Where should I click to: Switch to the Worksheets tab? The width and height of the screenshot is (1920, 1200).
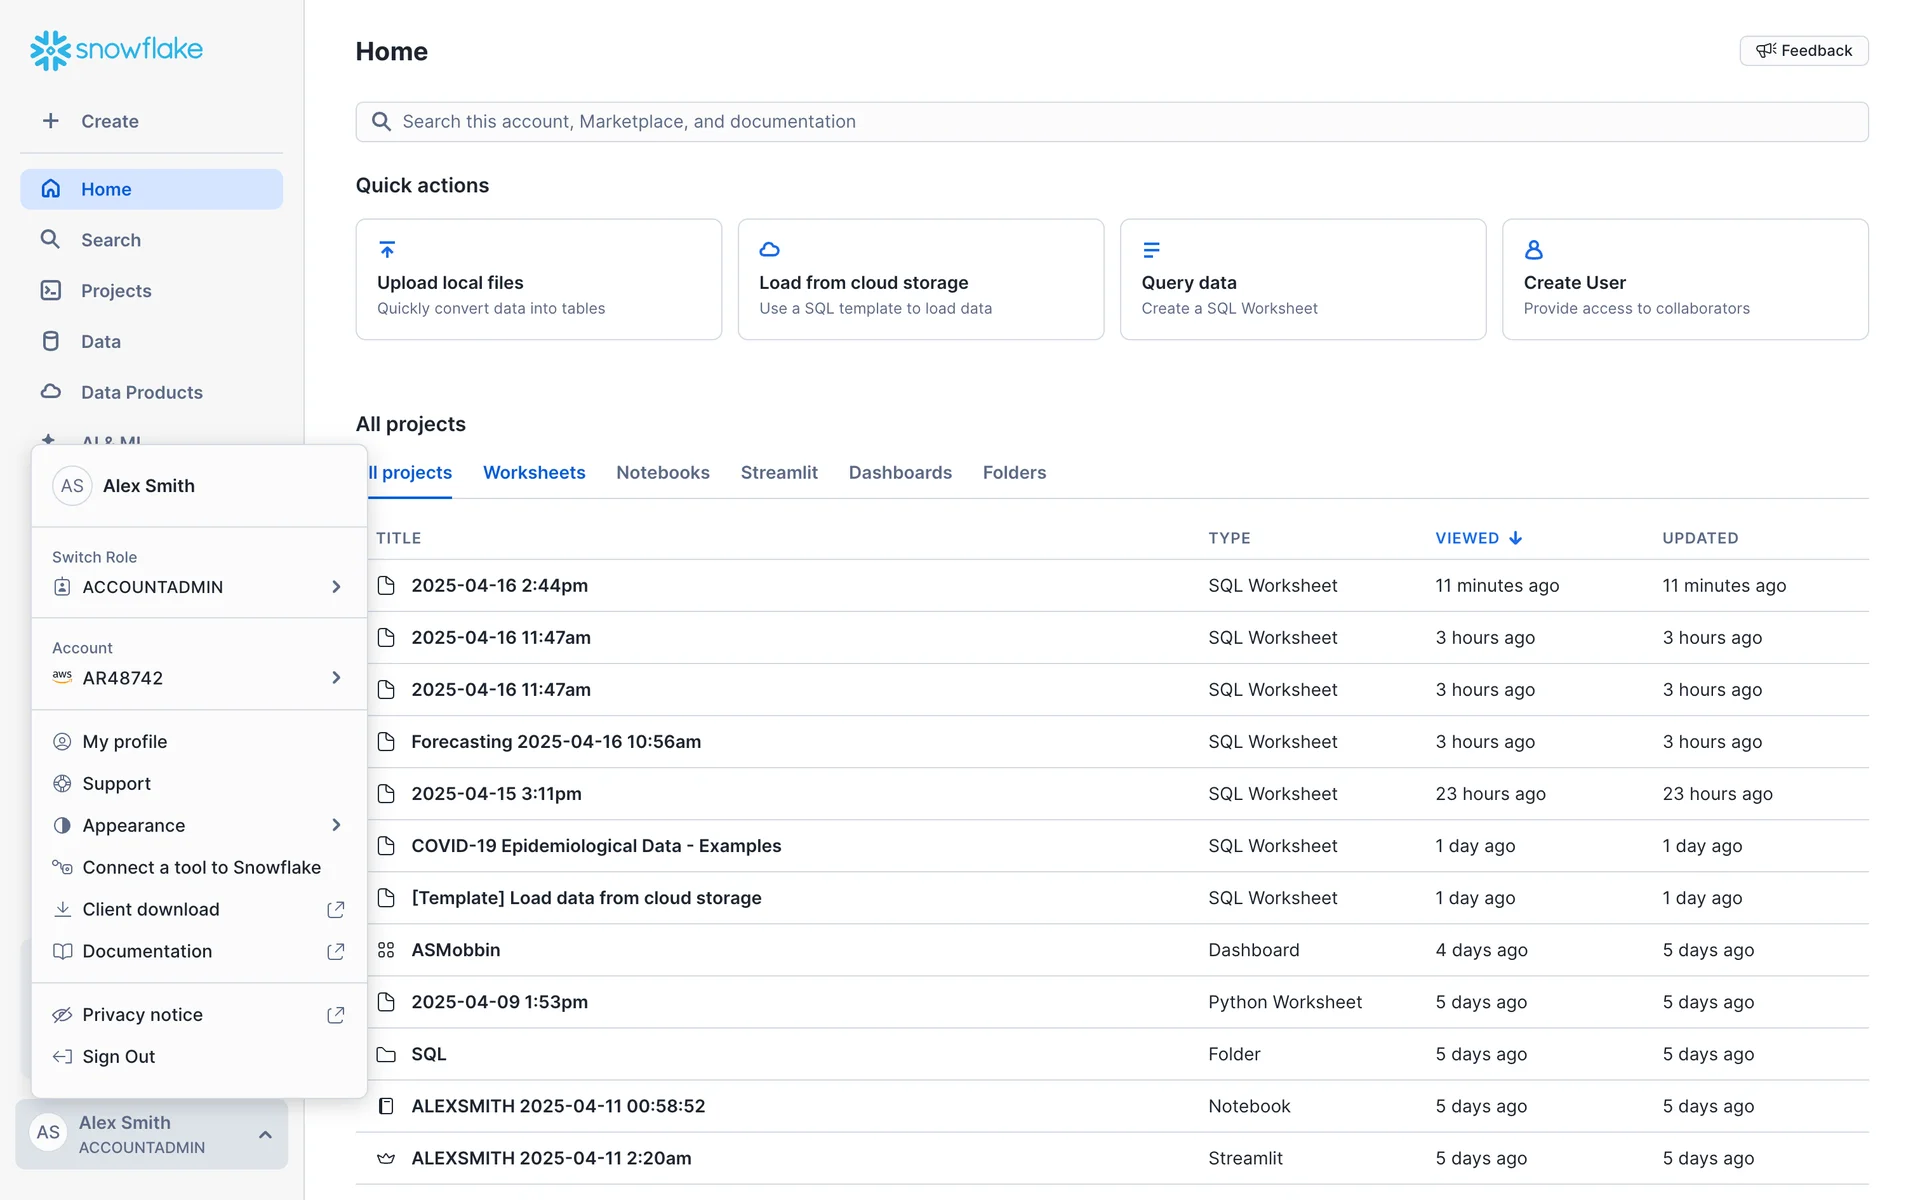coord(534,472)
